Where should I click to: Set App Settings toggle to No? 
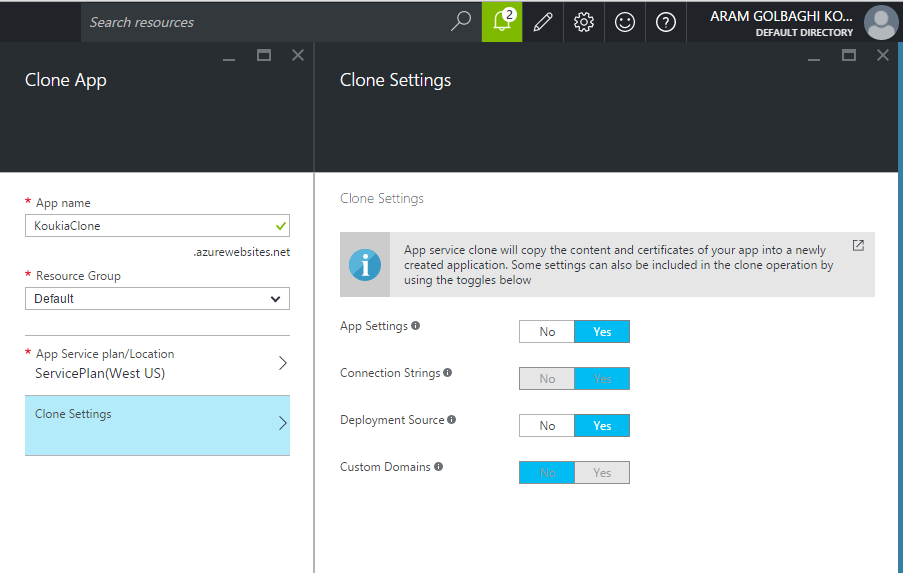(x=547, y=332)
